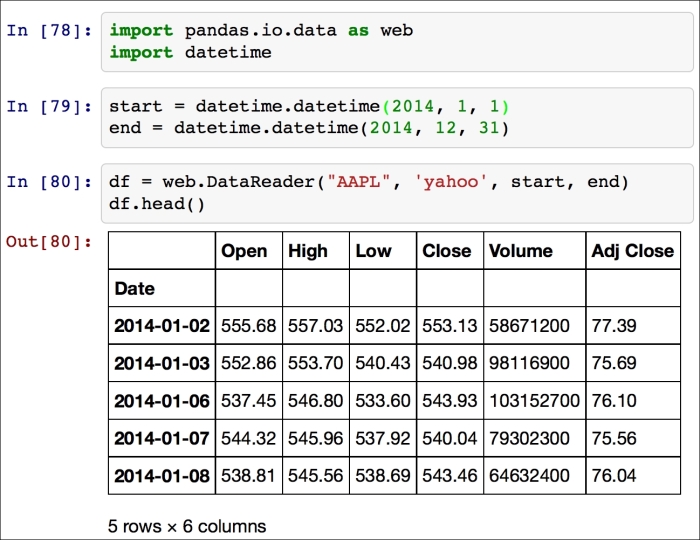Screen dimensions: 700x540
Task: Click the High value 557.03
Action: click(x=315, y=326)
